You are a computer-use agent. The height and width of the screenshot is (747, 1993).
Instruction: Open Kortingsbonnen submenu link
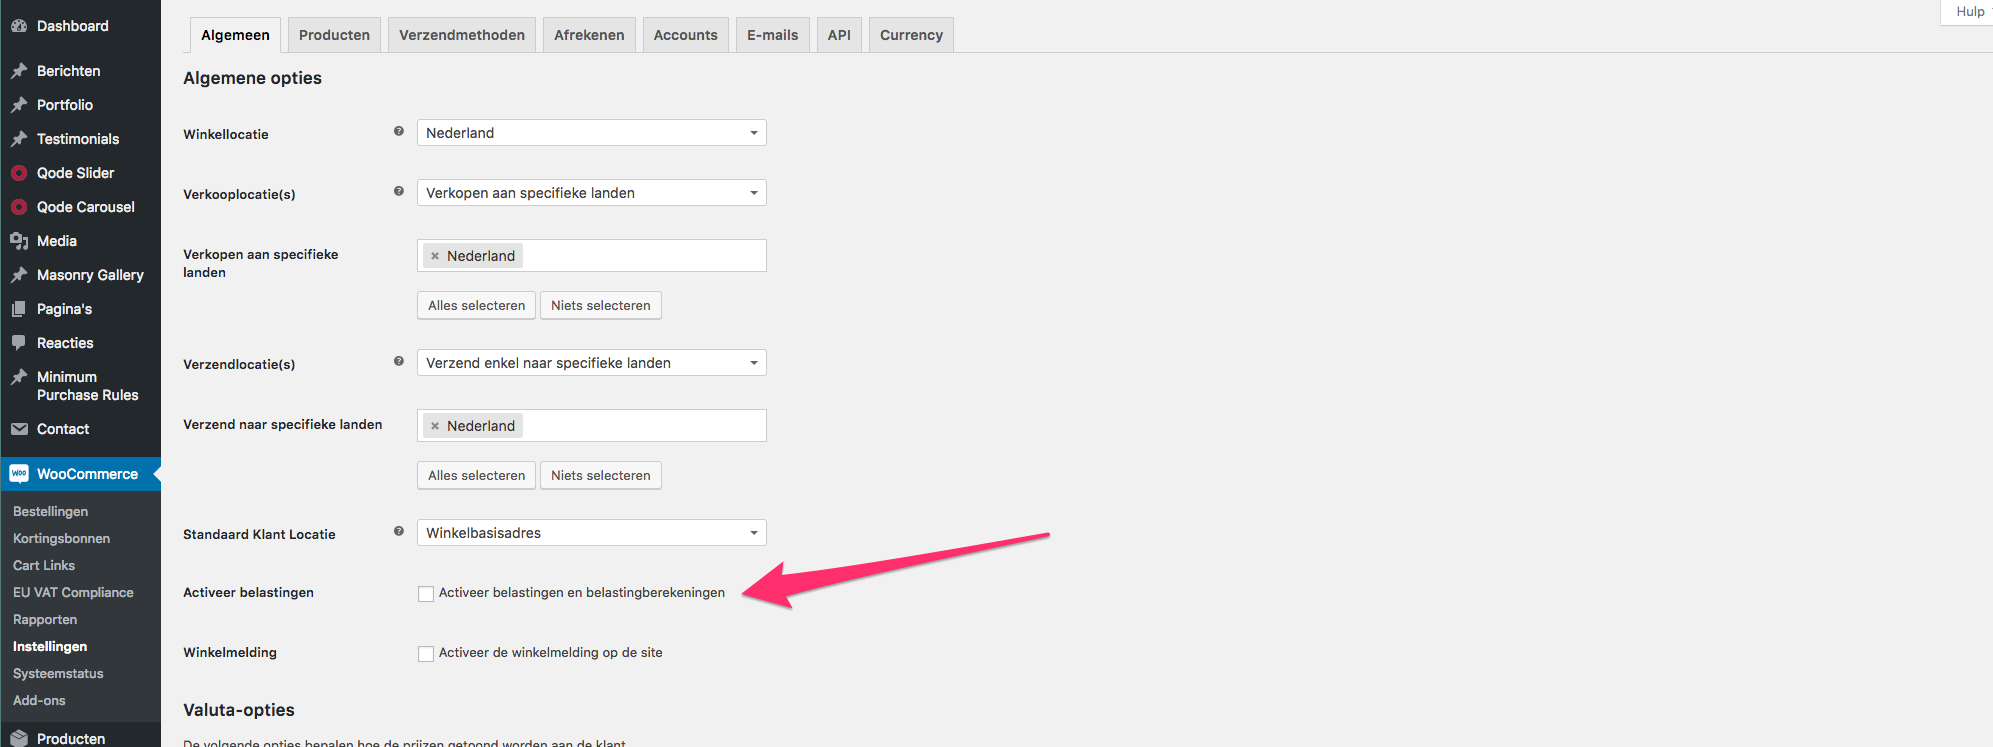[62, 538]
